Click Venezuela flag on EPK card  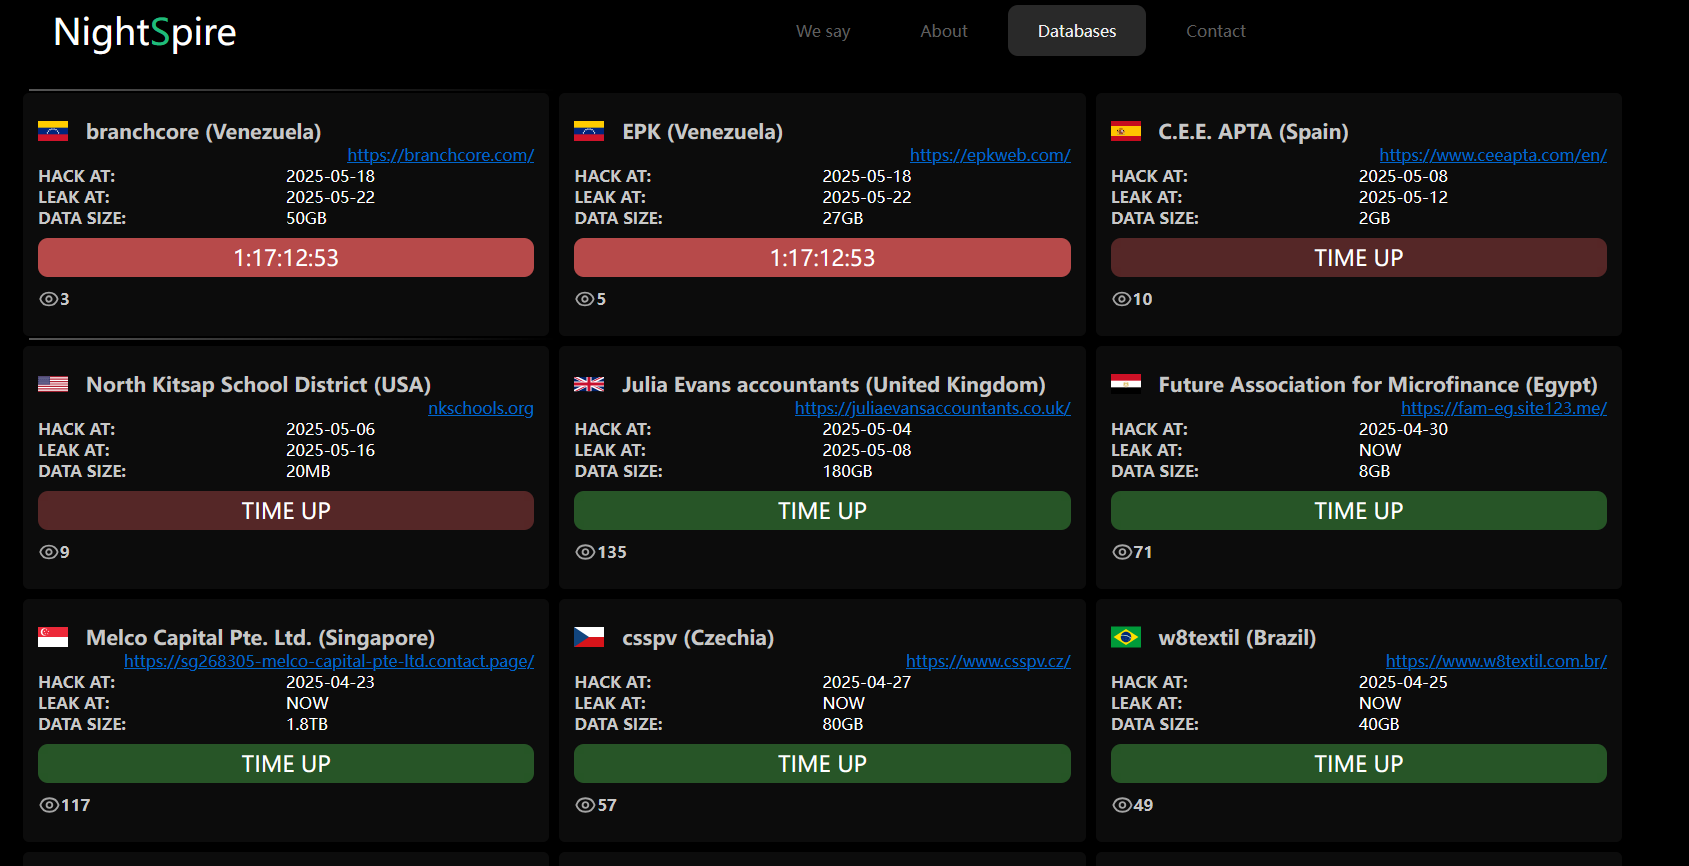click(589, 131)
